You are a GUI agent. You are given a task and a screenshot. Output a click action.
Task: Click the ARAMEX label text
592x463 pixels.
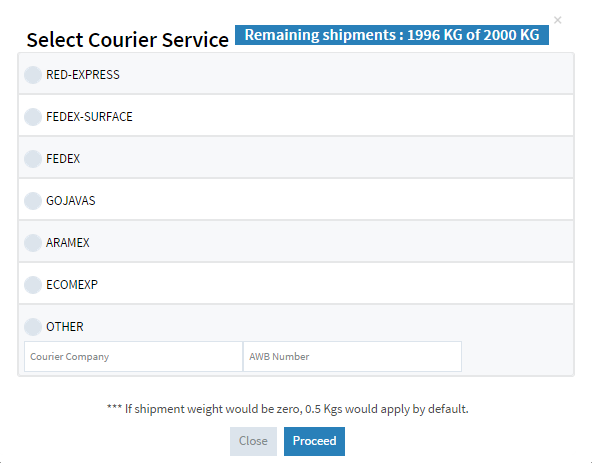pyautogui.click(x=68, y=242)
